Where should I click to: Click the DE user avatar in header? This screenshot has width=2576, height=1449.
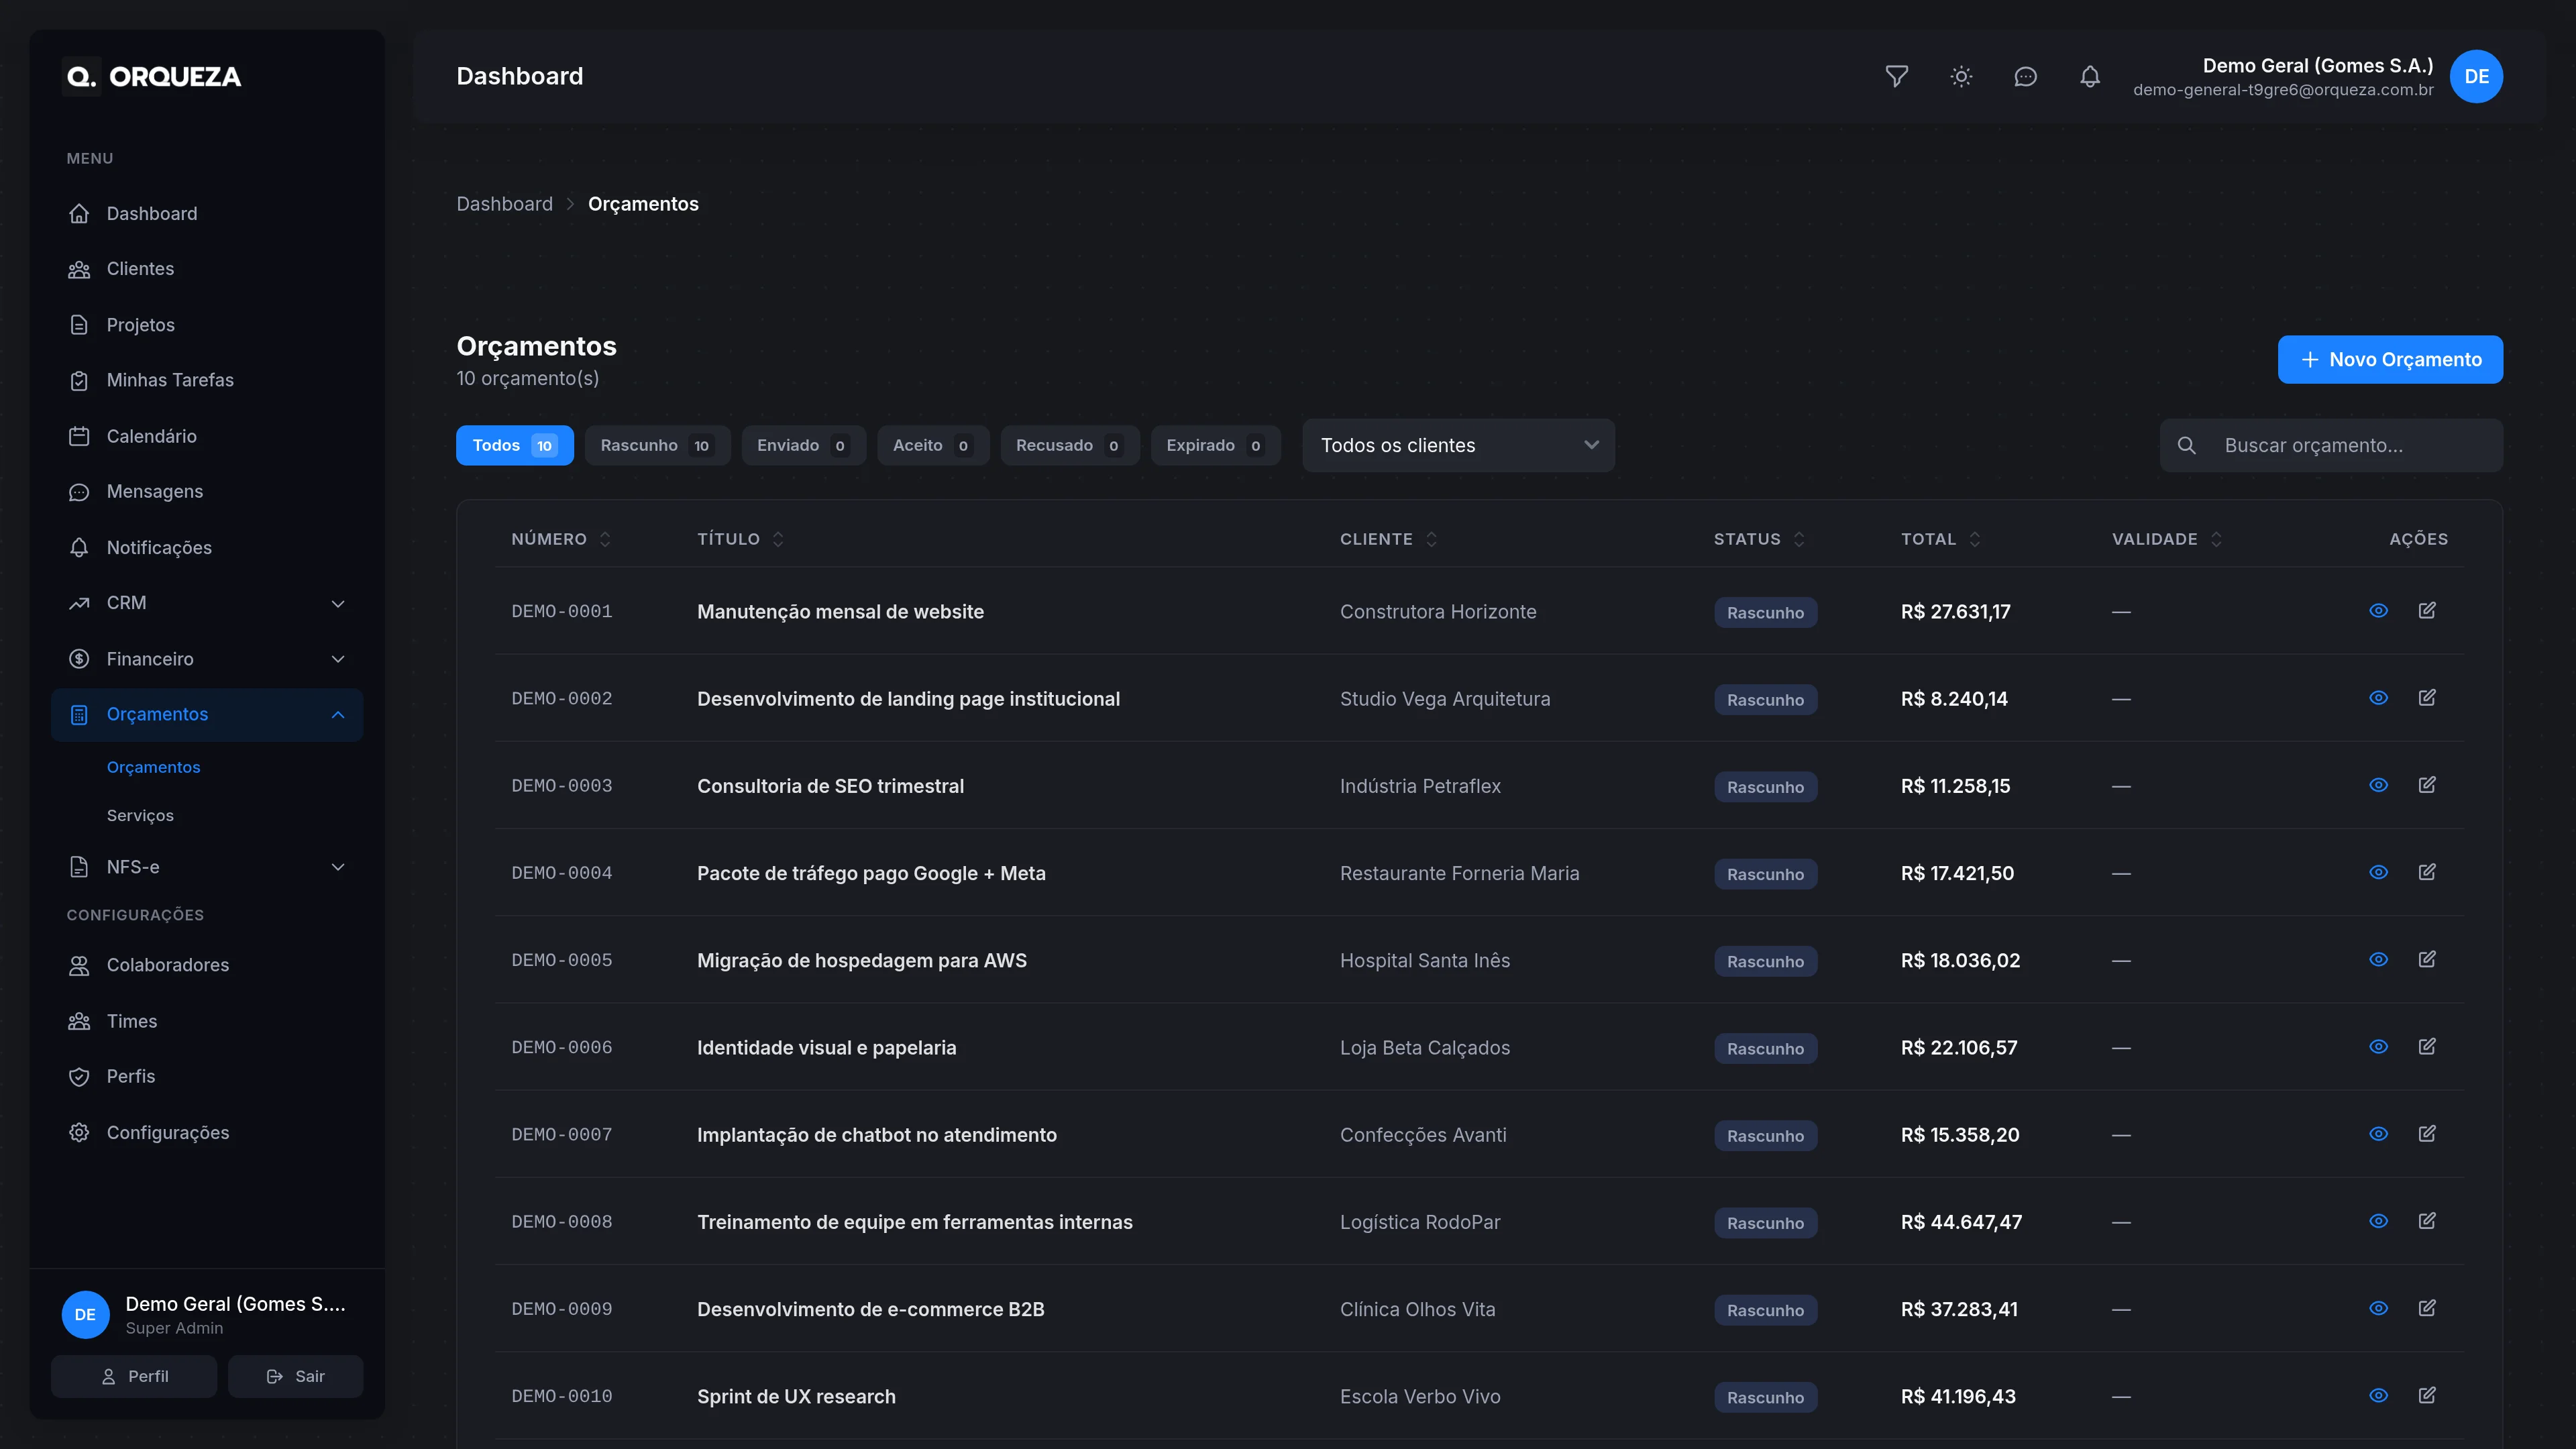pos(2476,77)
